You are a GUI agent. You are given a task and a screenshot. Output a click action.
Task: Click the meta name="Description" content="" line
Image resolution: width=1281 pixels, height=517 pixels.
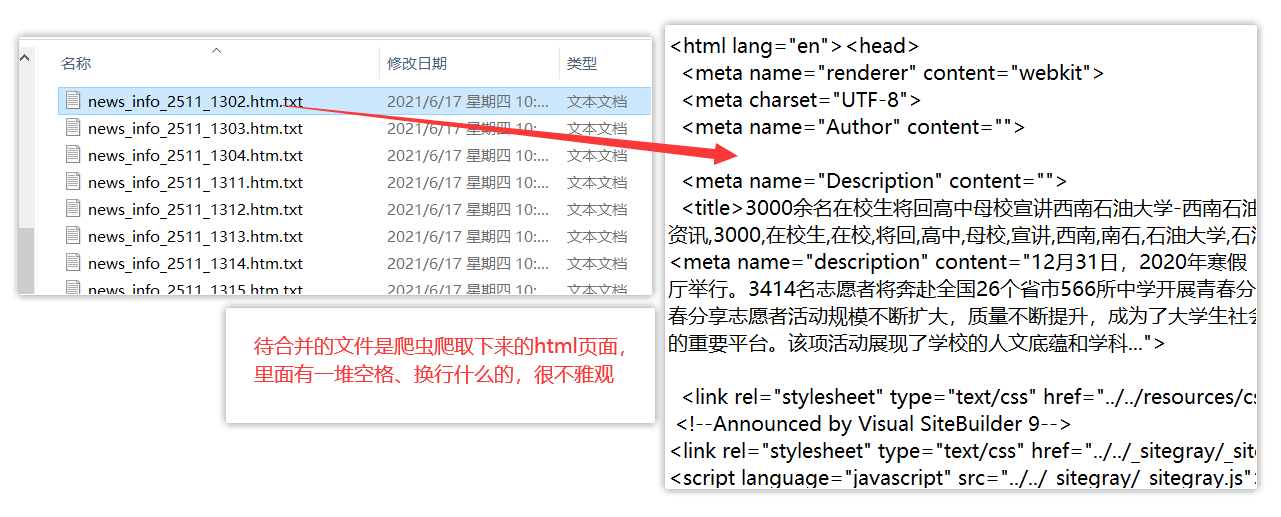(x=875, y=181)
